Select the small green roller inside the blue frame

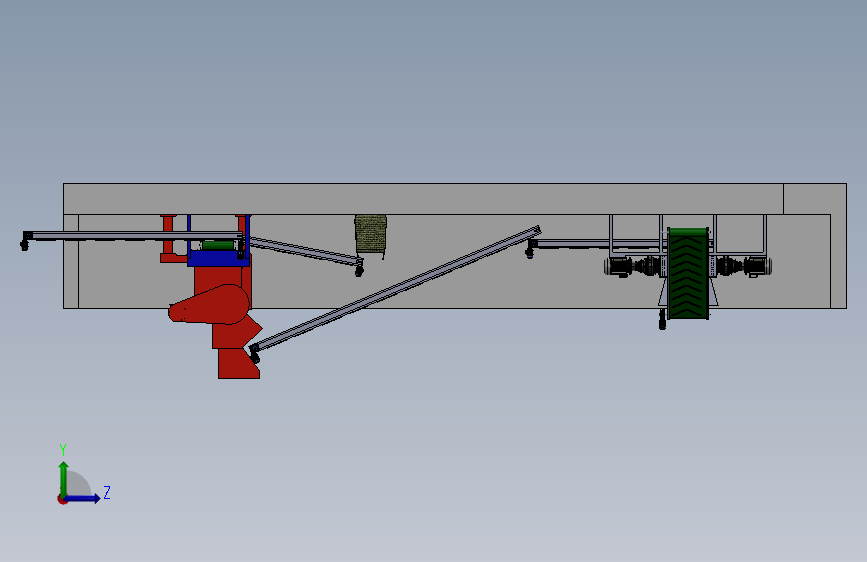218,244
